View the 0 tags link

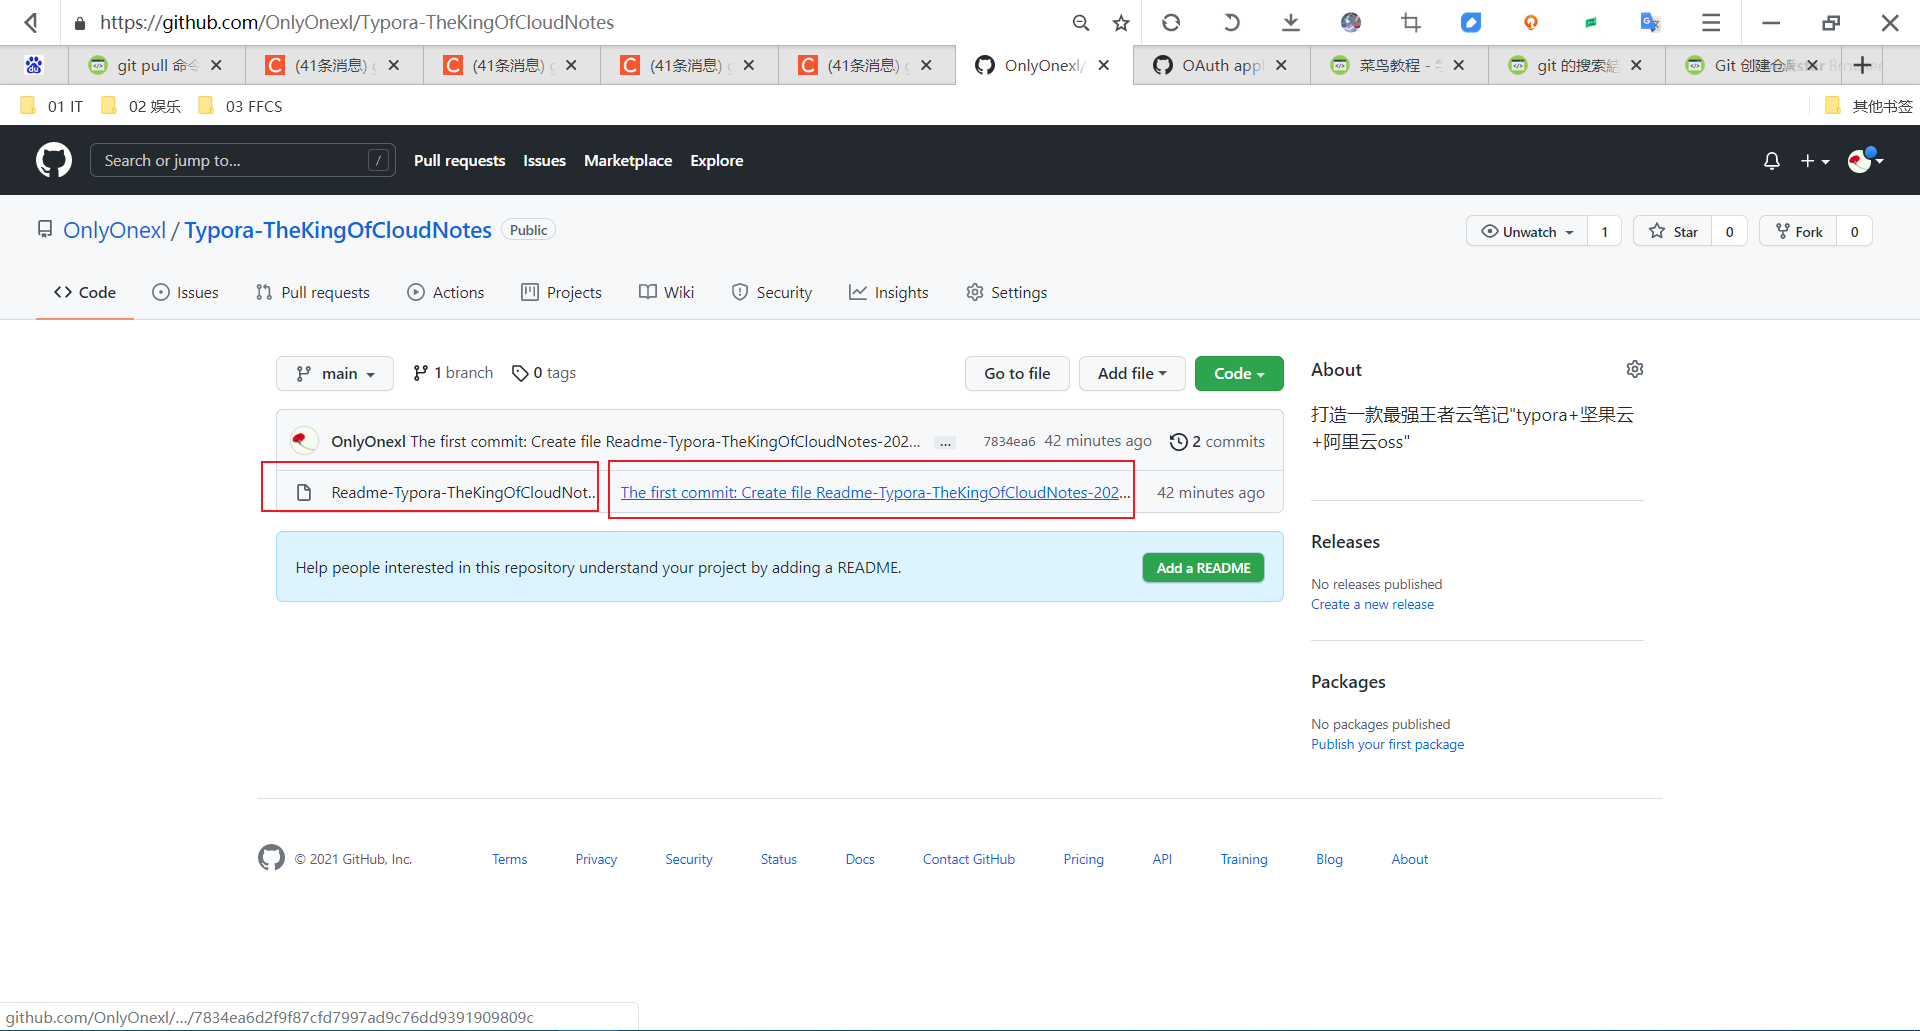544,373
